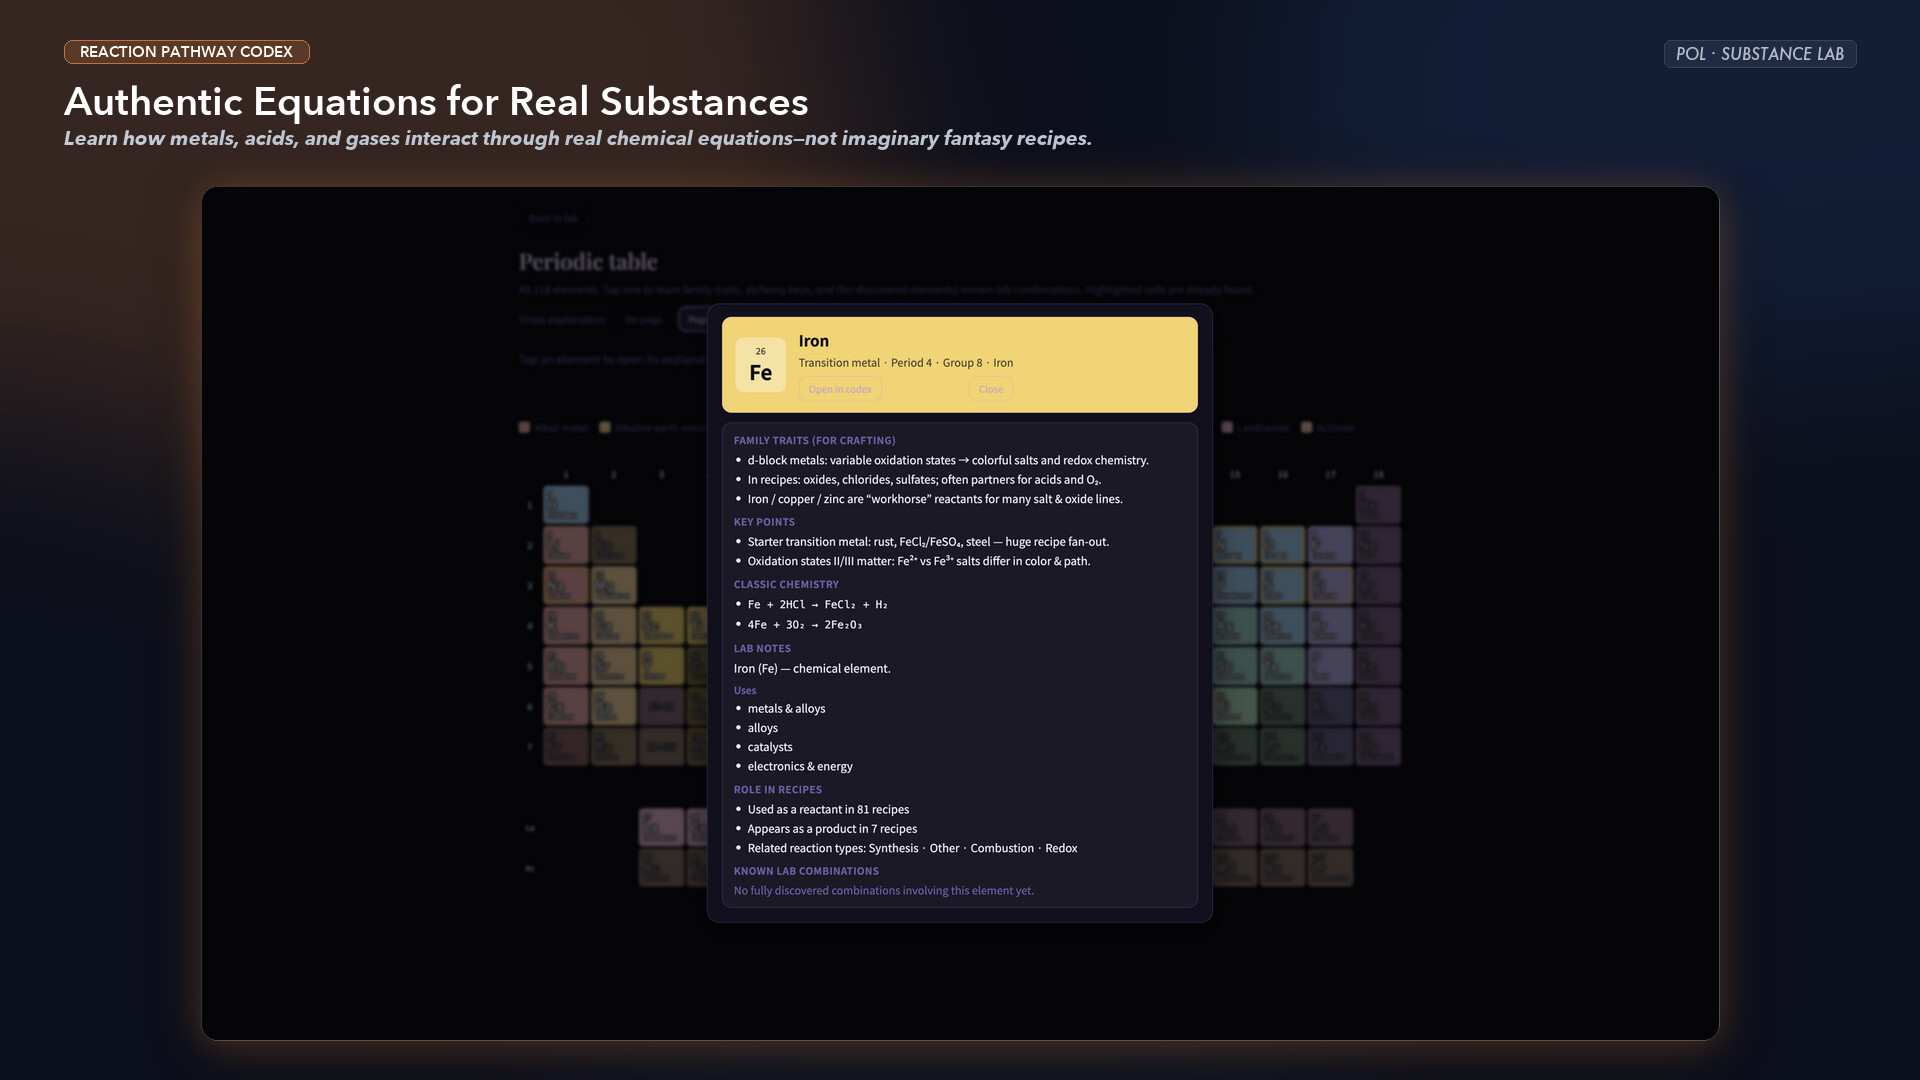The width and height of the screenshot is (1920, 1080).
Task: Click 'Used as a reactant in 81 recipes'
Action: 828,810
